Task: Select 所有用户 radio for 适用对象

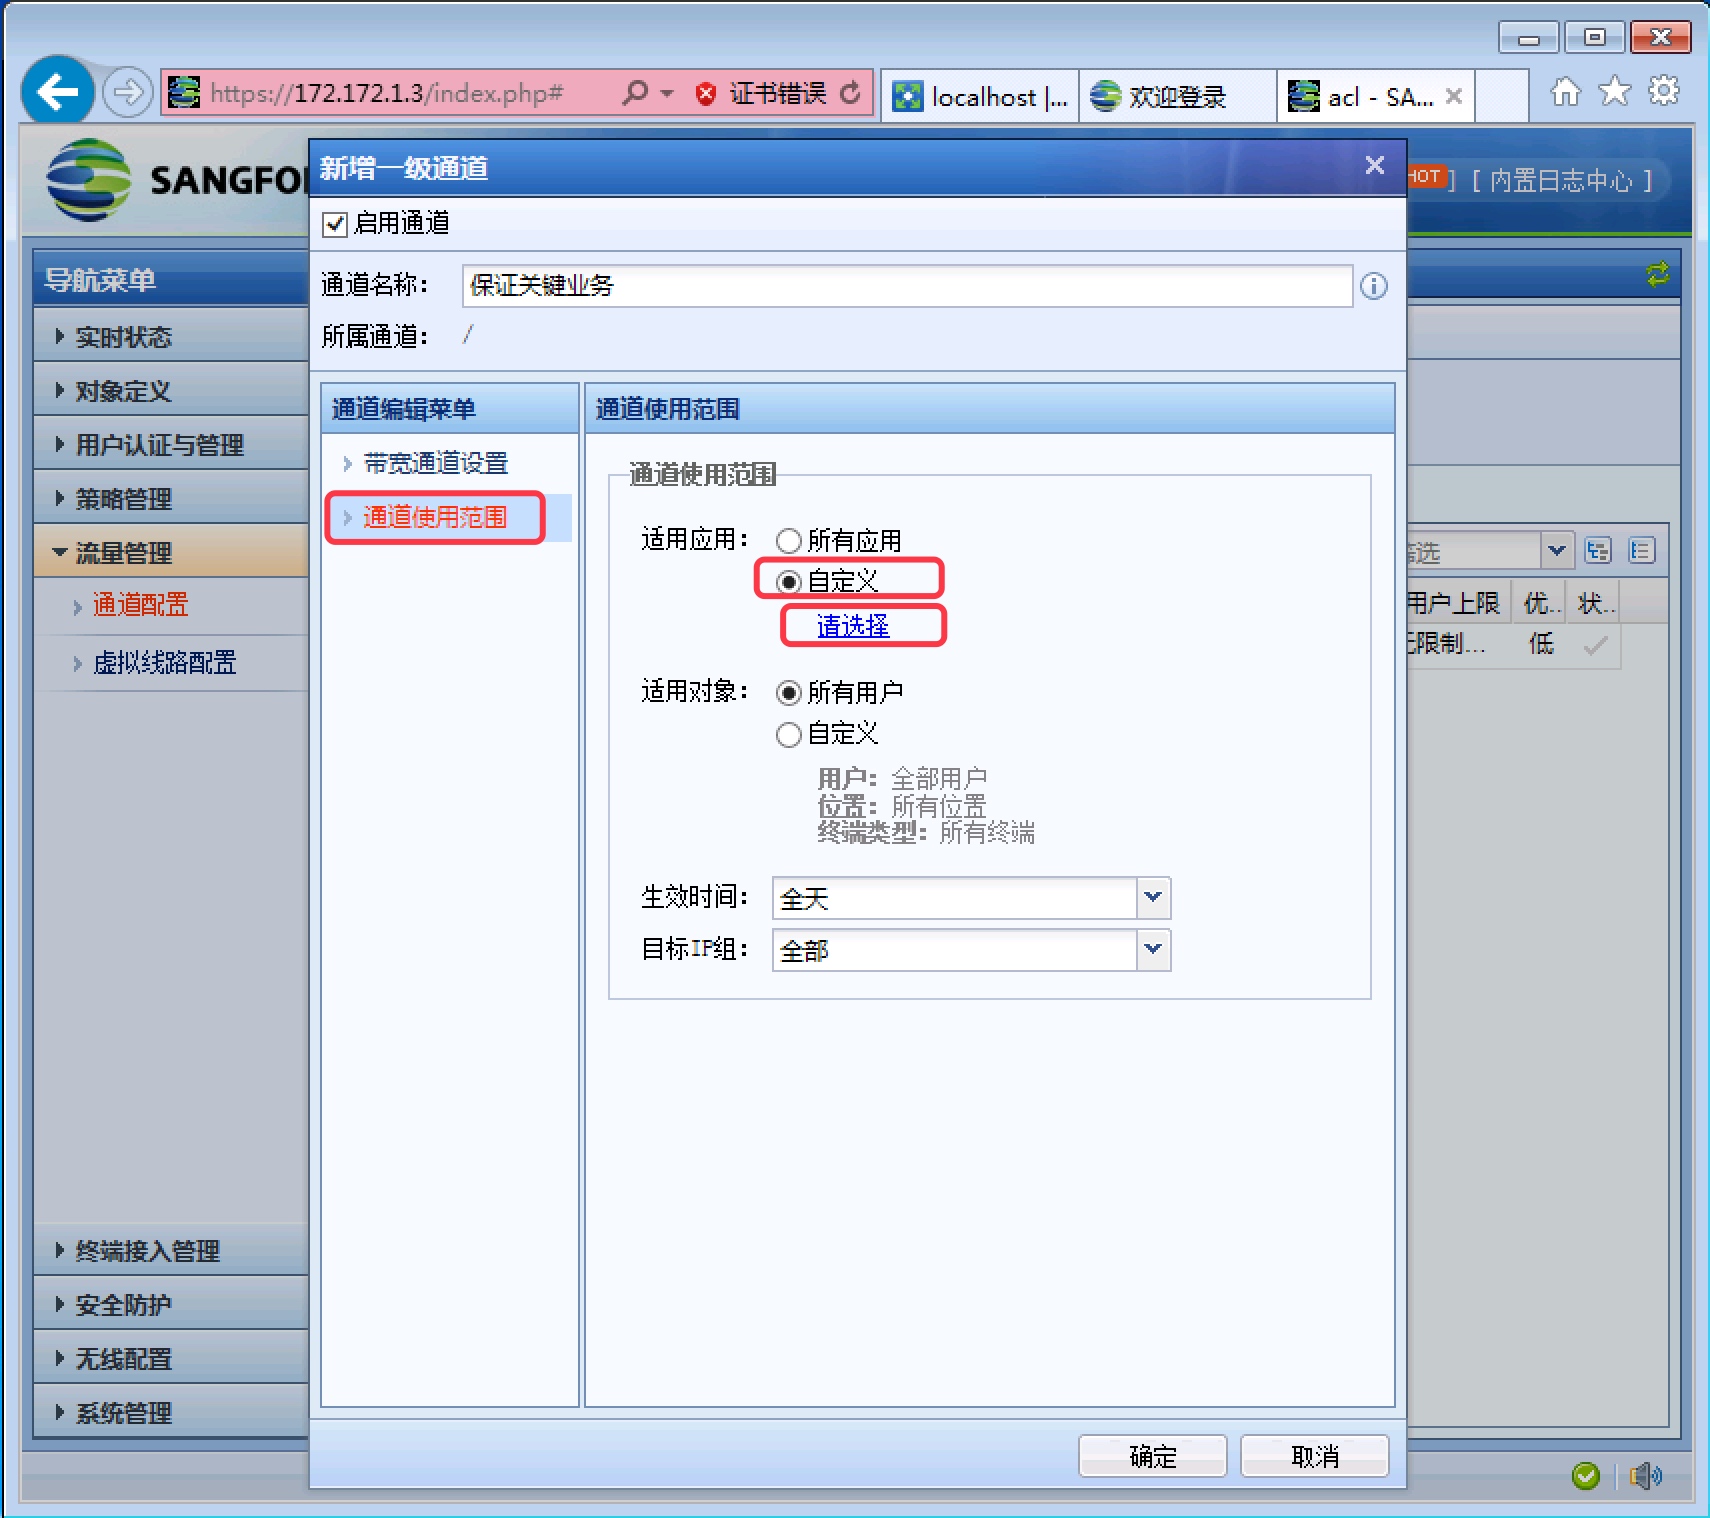Action: coord(788,693)
